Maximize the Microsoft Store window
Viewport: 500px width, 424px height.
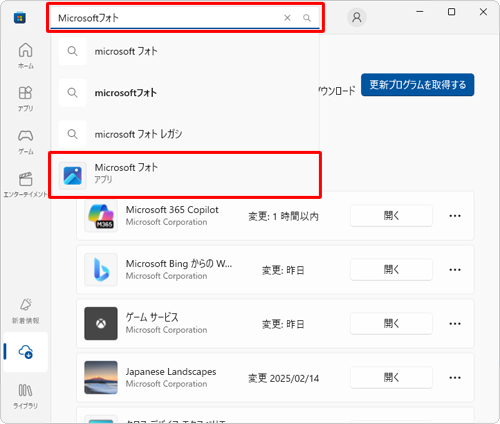coord(451,12)
